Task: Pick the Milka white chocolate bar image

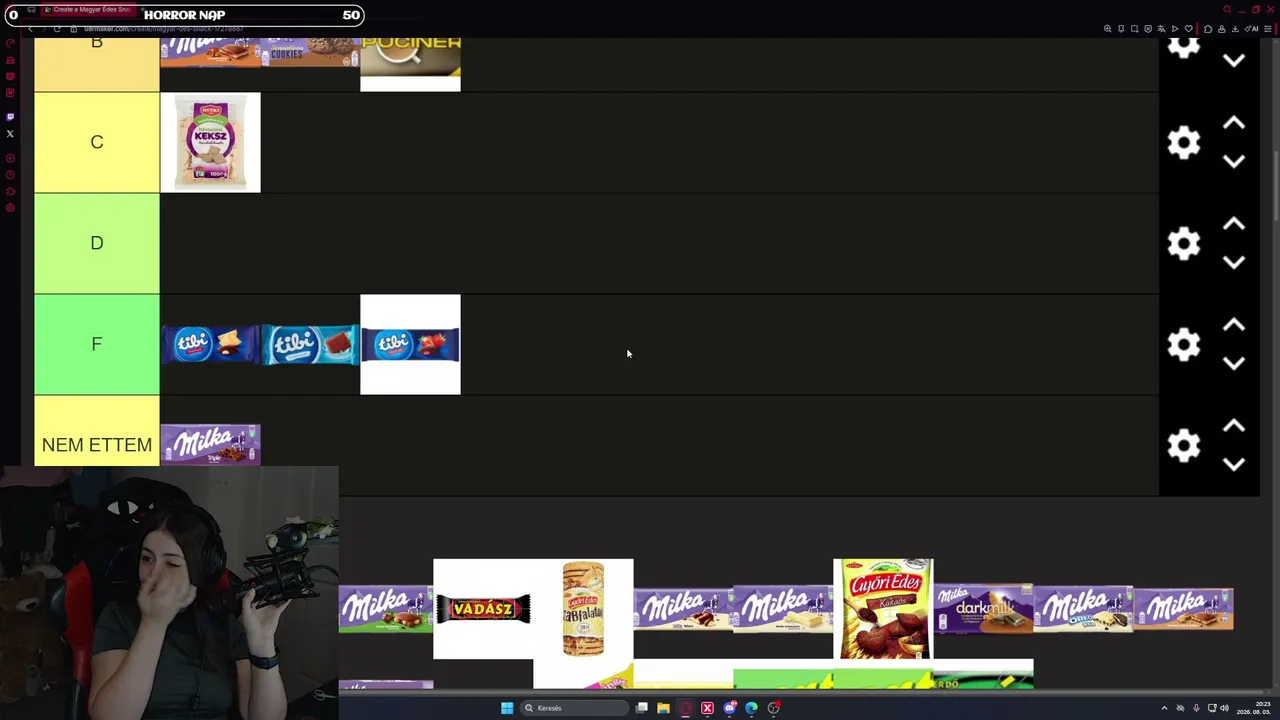Action: [783, 609]
